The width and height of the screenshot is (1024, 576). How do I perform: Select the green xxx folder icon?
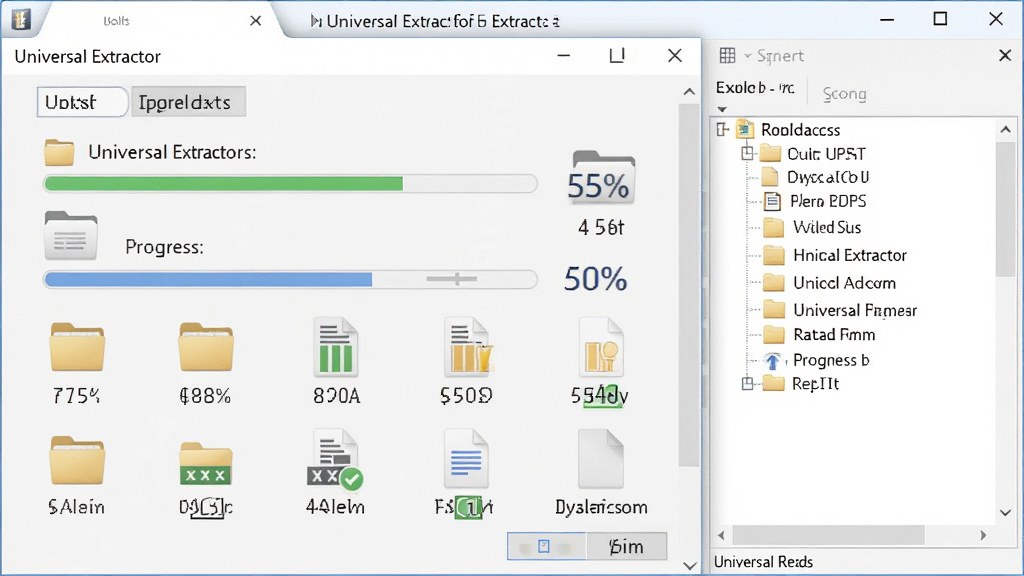coord(206,464)
